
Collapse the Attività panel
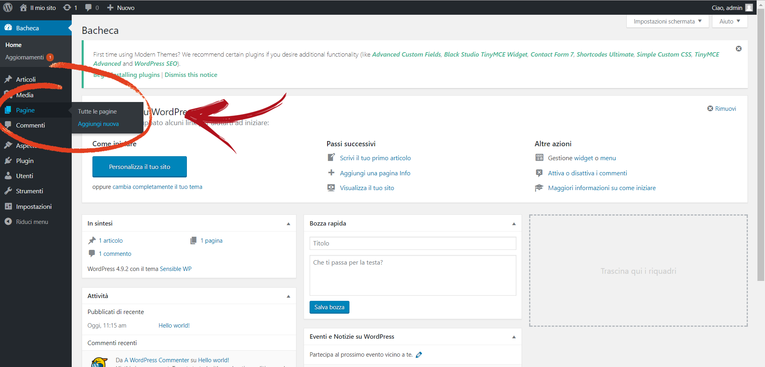(x=288, y=296)
